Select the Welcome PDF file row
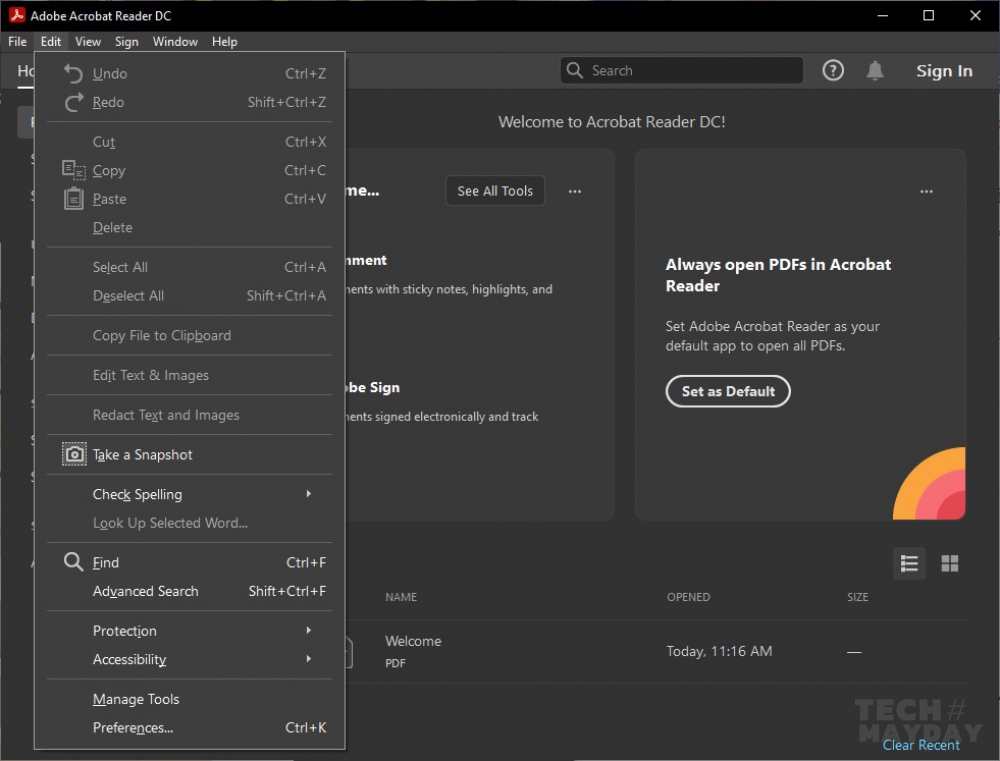The image size is (1000, 761). (655, 651)
